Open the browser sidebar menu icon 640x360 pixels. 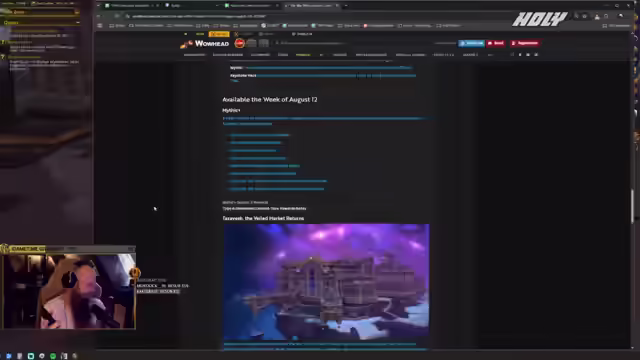100,25
